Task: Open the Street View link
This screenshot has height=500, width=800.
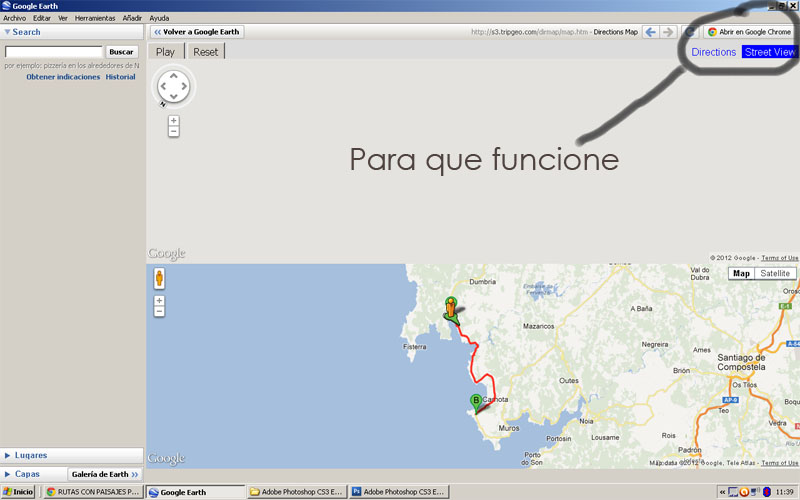Action: point(770,52)
